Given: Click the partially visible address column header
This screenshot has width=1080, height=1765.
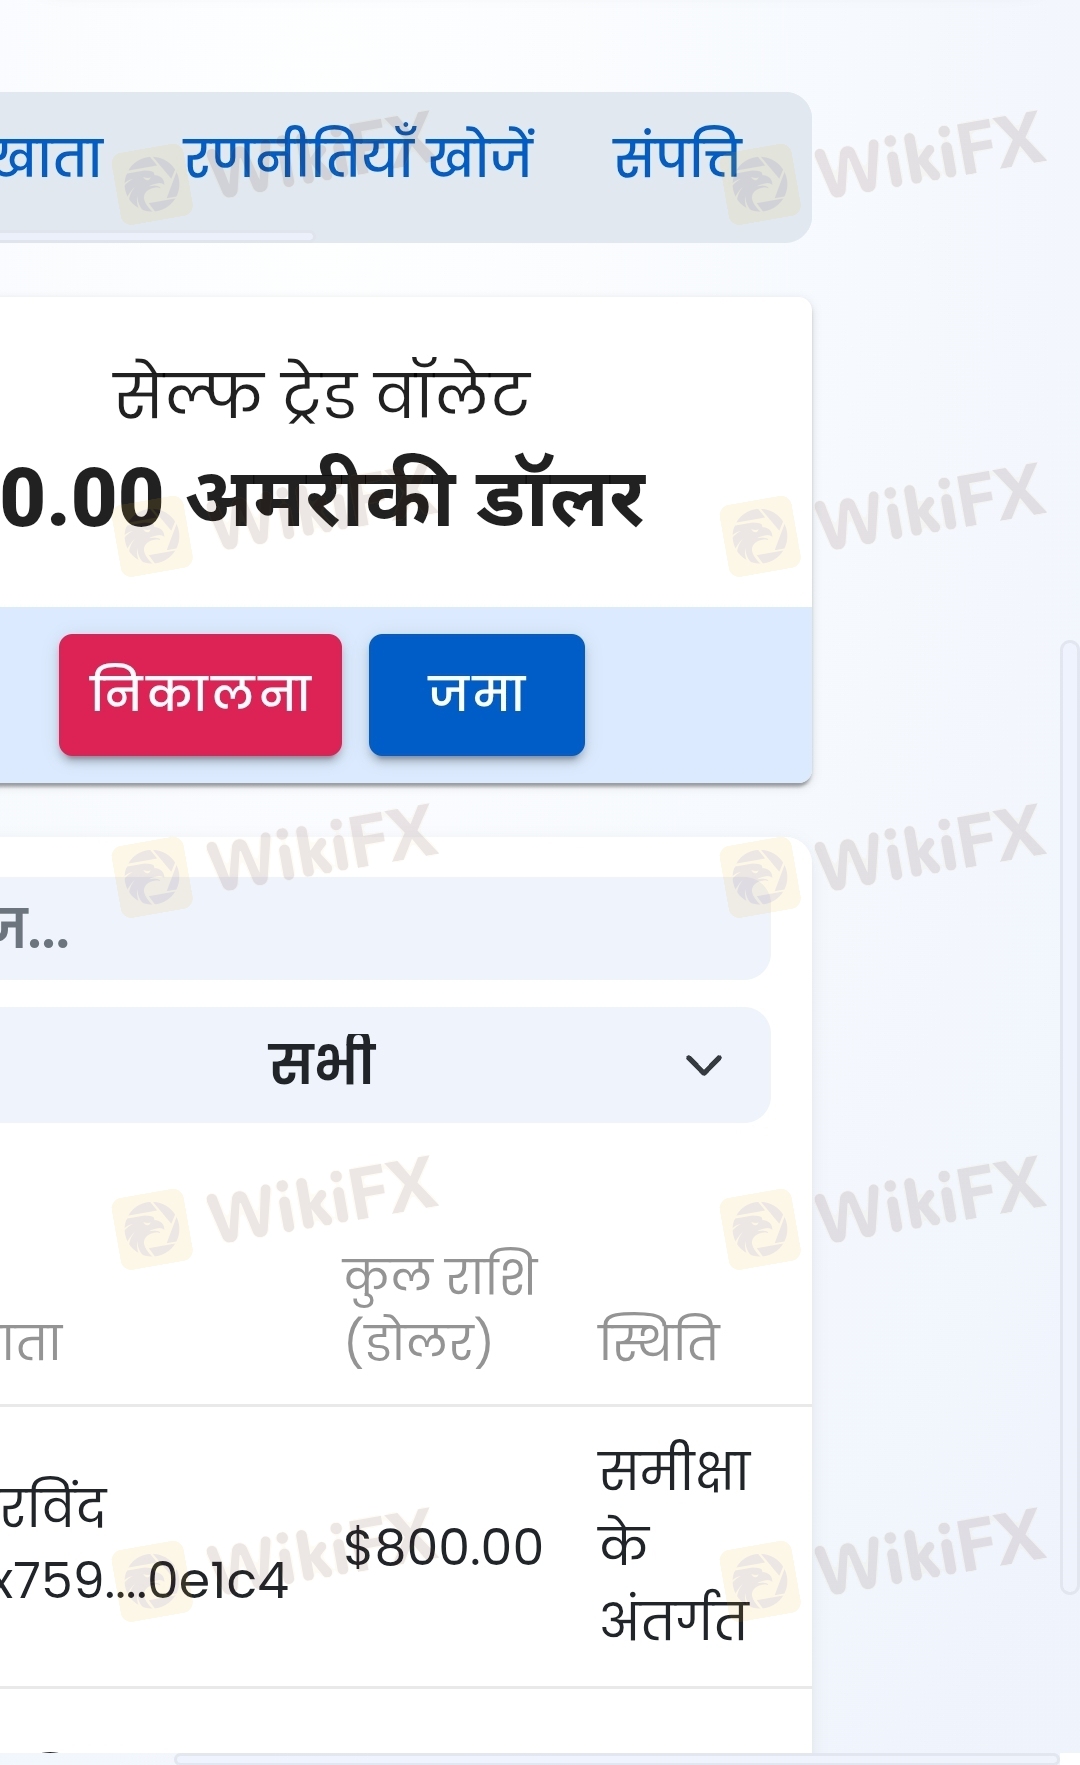Looking at the screenshot, I should 31,1340.
